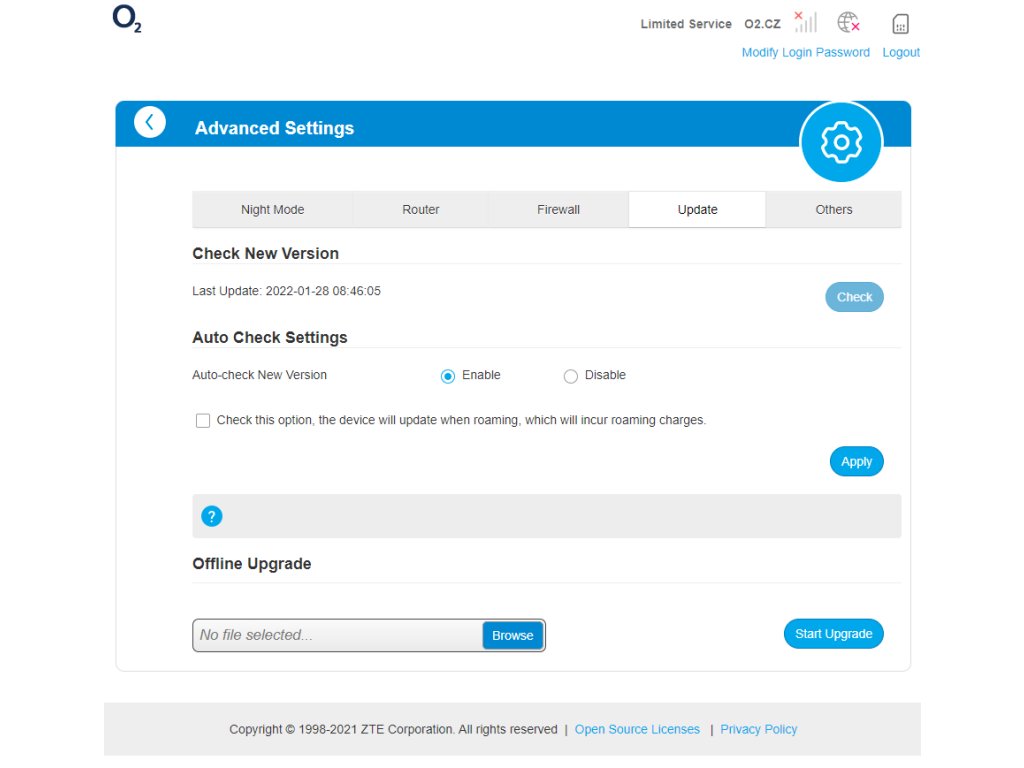Click the O2 logo

tap(127, 21)
